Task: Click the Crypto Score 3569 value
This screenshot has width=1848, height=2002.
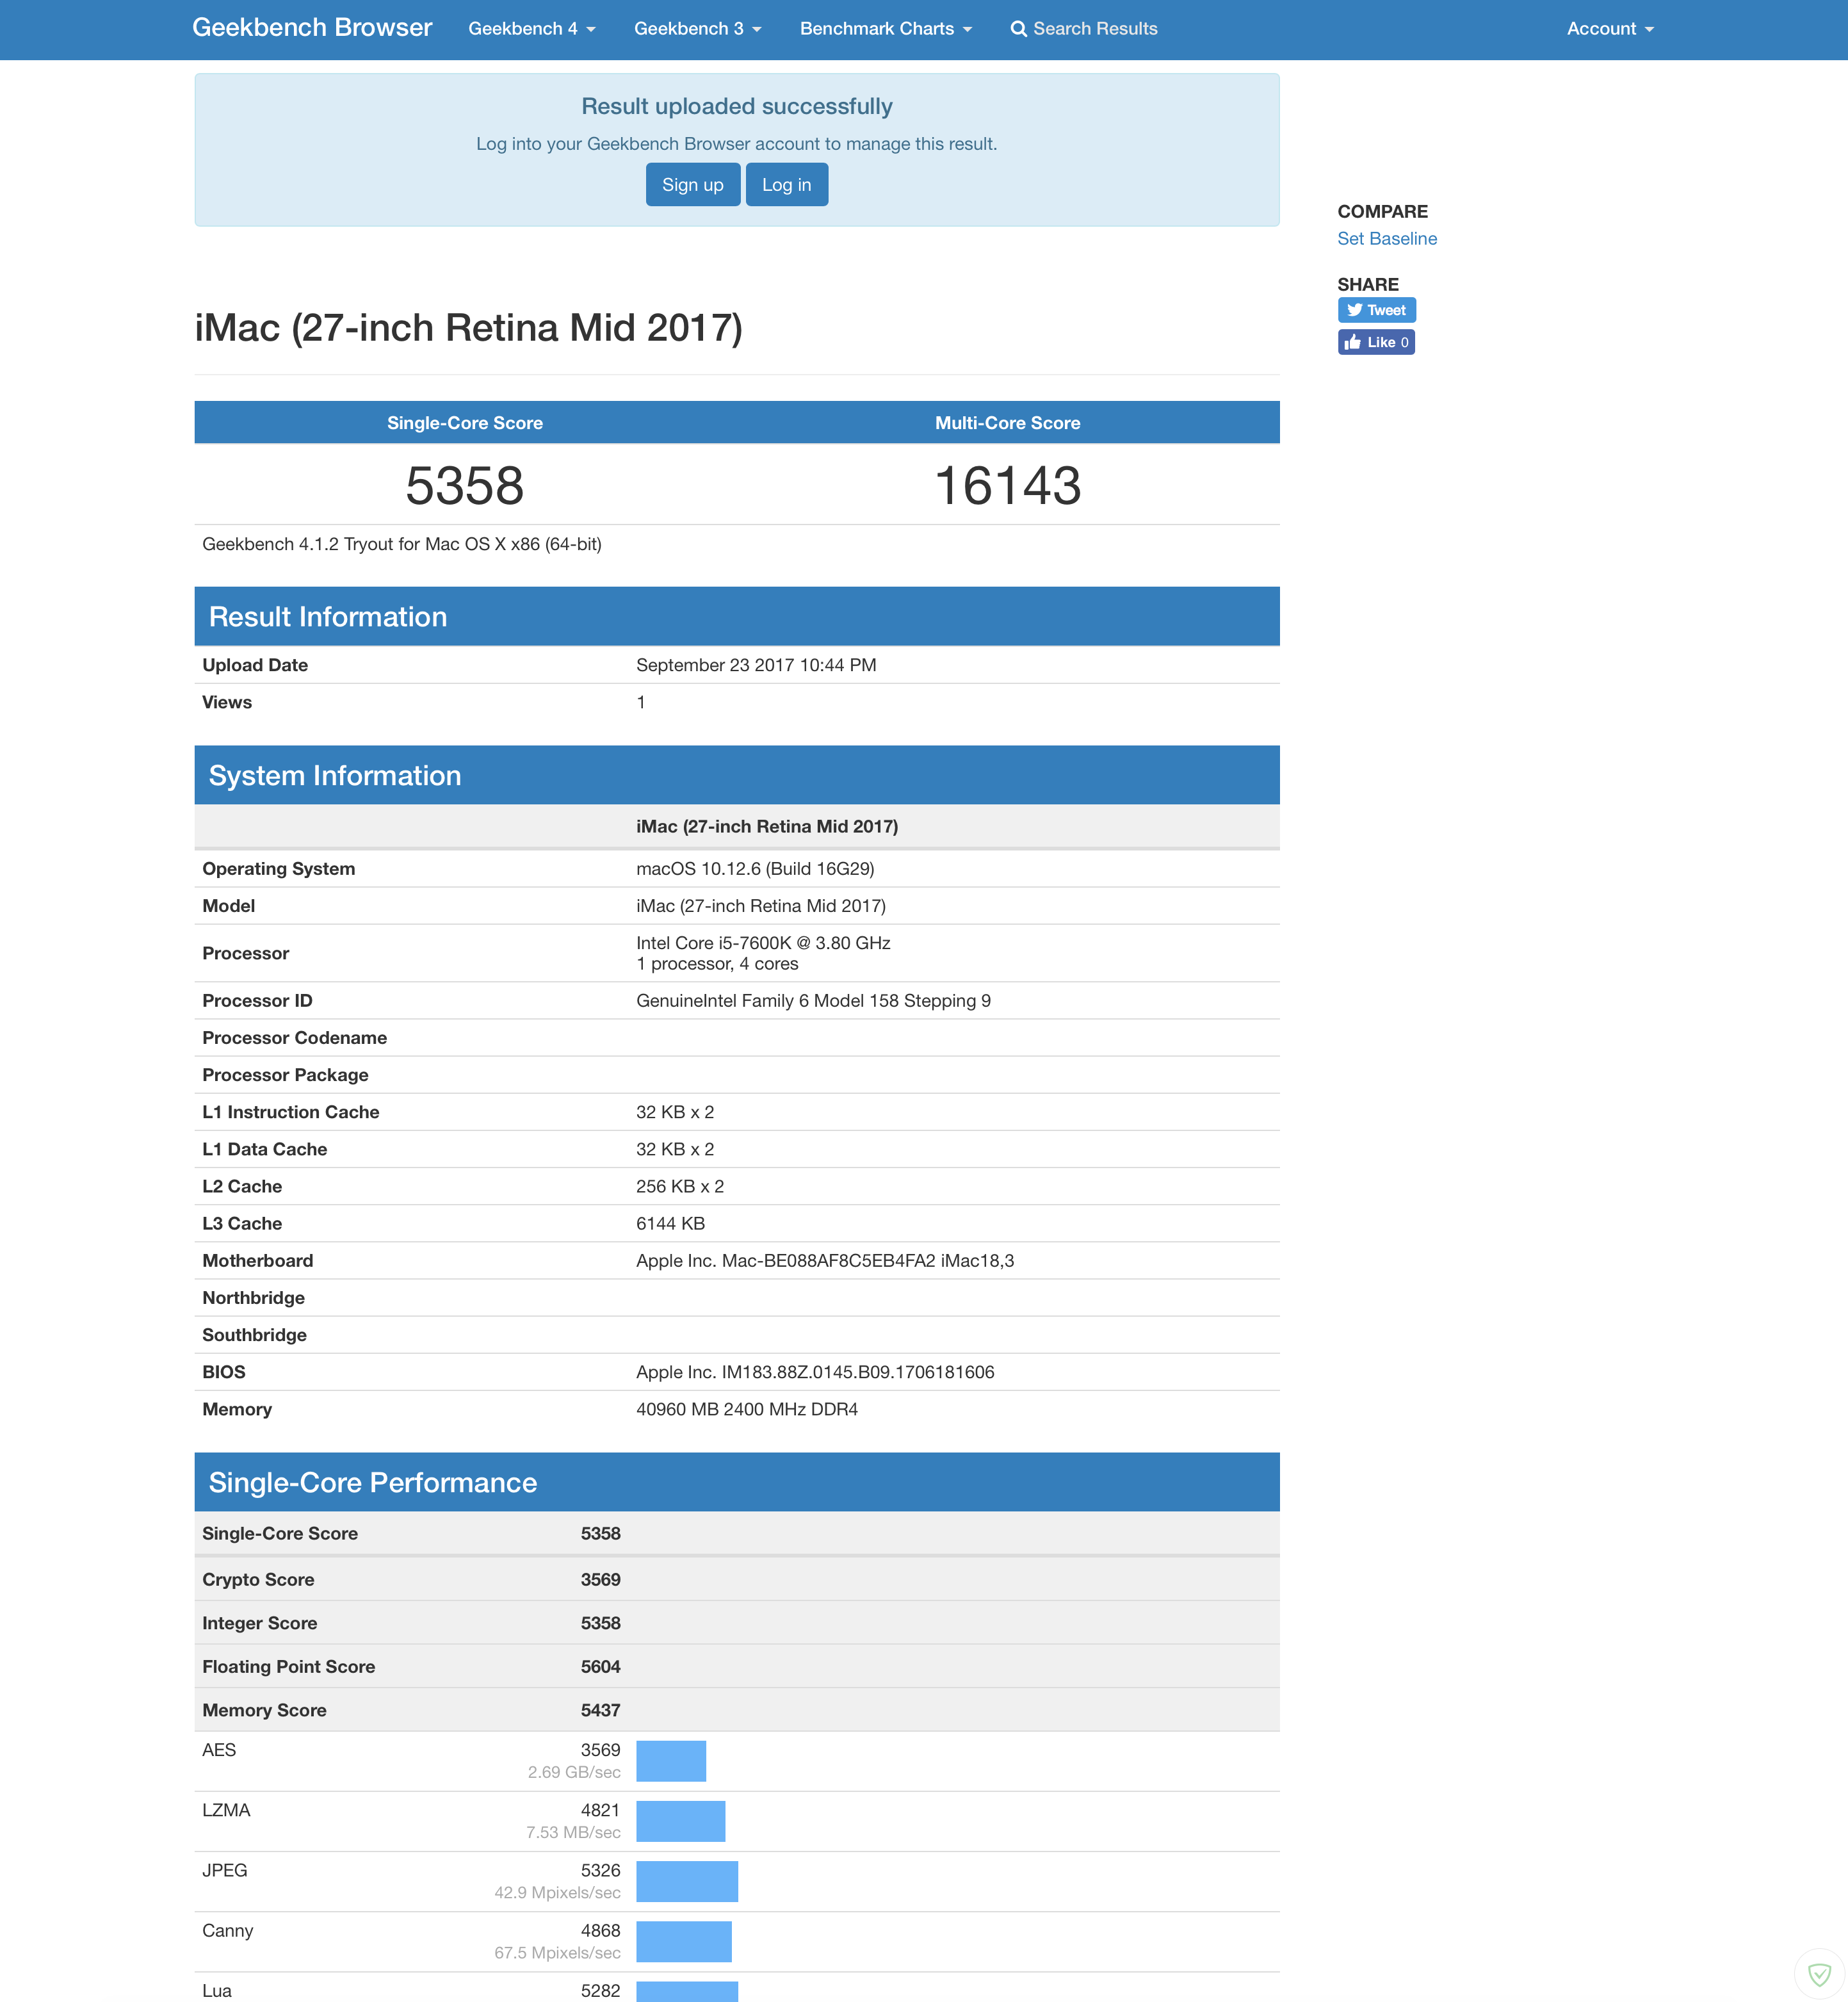Action: click(x=601, y=1580)
